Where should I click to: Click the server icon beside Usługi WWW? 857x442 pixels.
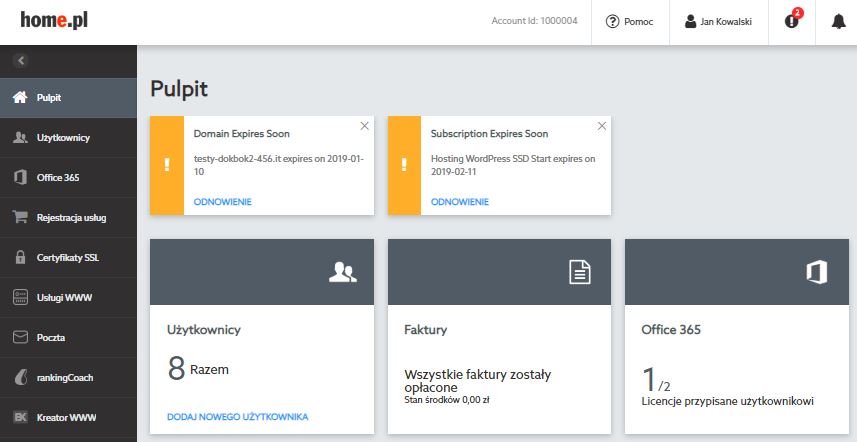[20, 297]
